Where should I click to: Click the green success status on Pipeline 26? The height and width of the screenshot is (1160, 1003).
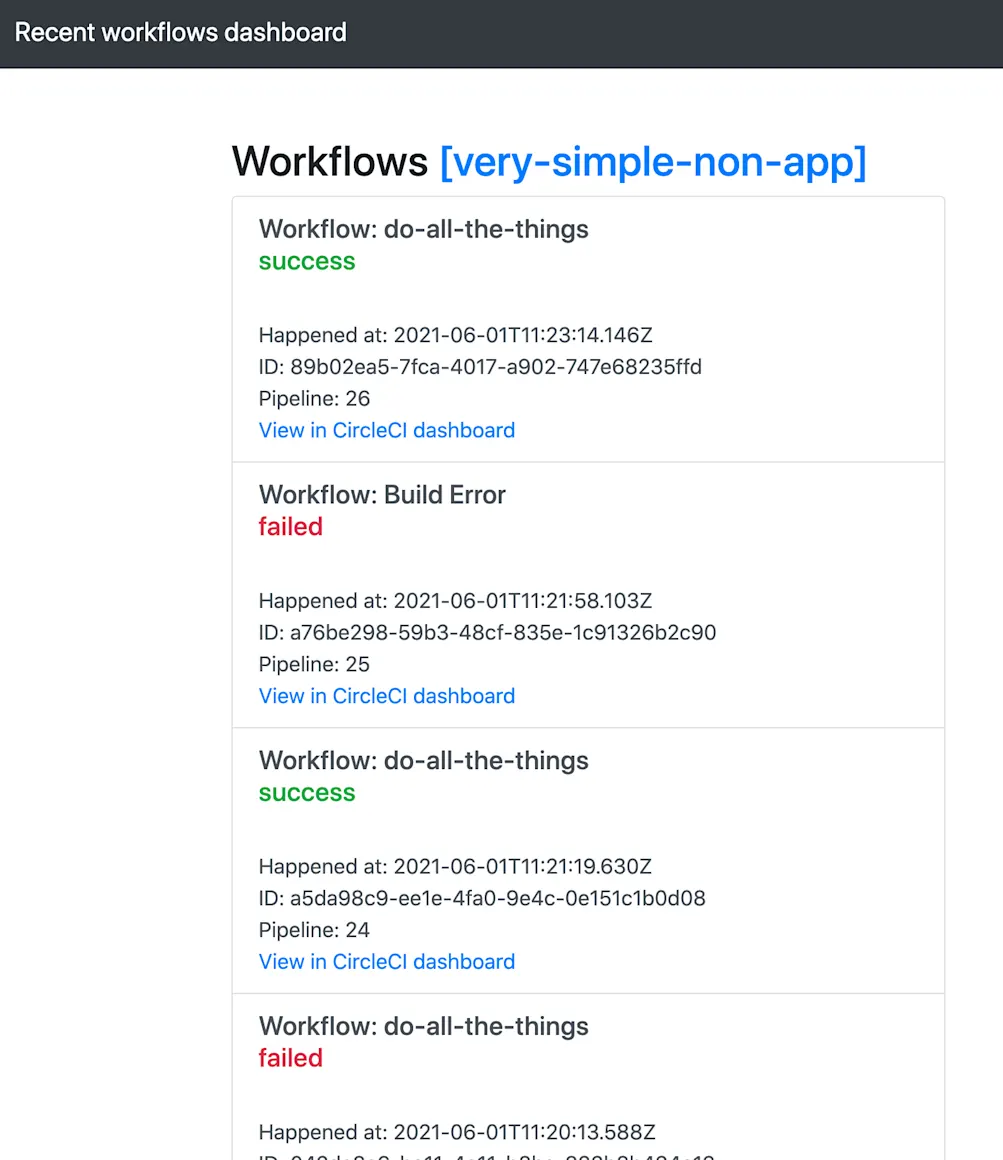tap(306, 261)
